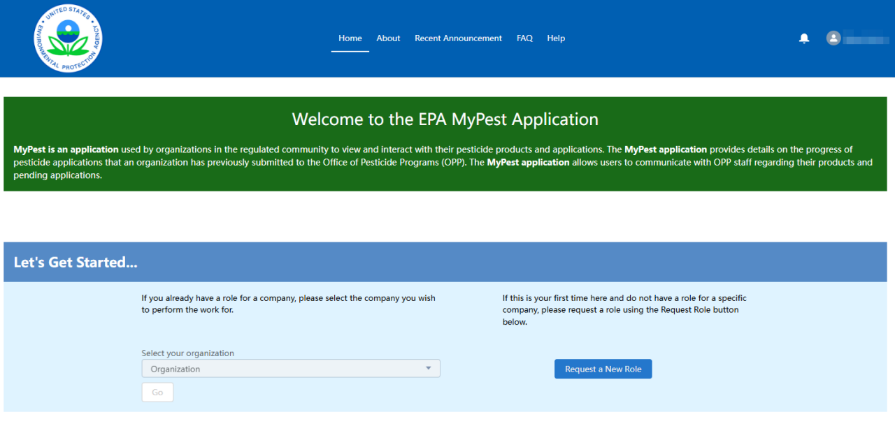
Task: Click the EPA logo seal
Action: click(68, 38)
